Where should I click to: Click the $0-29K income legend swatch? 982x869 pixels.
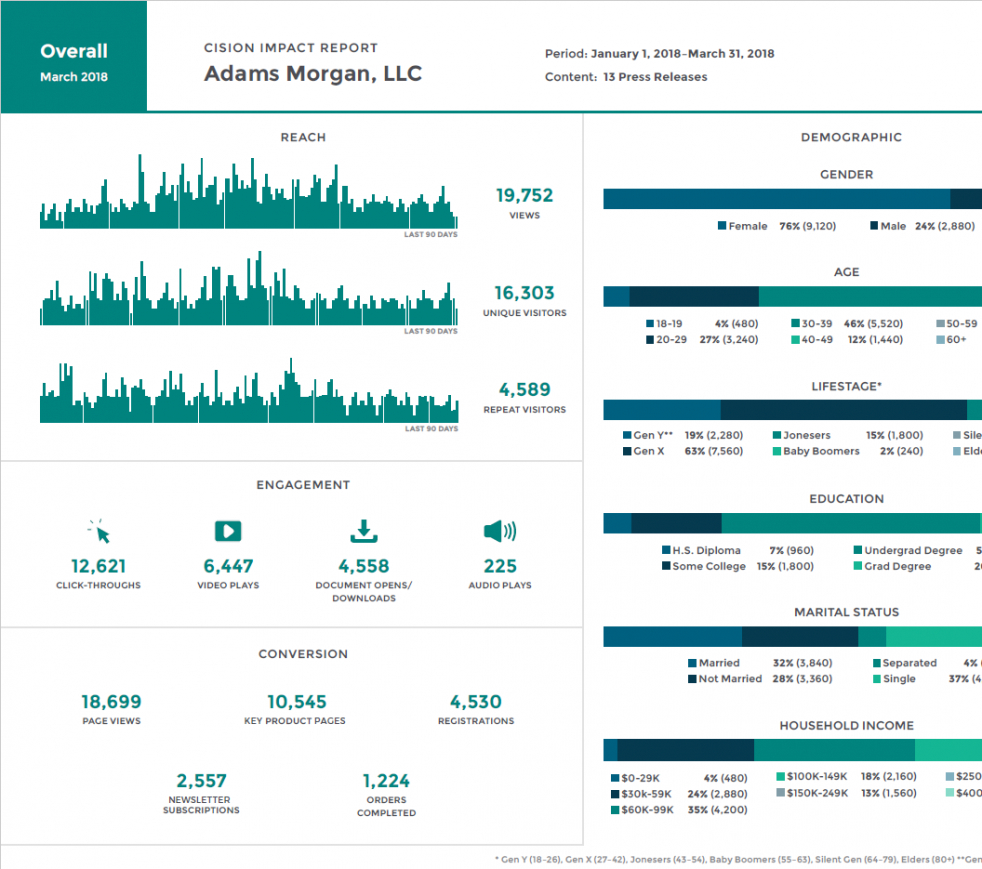click(615, 778)
